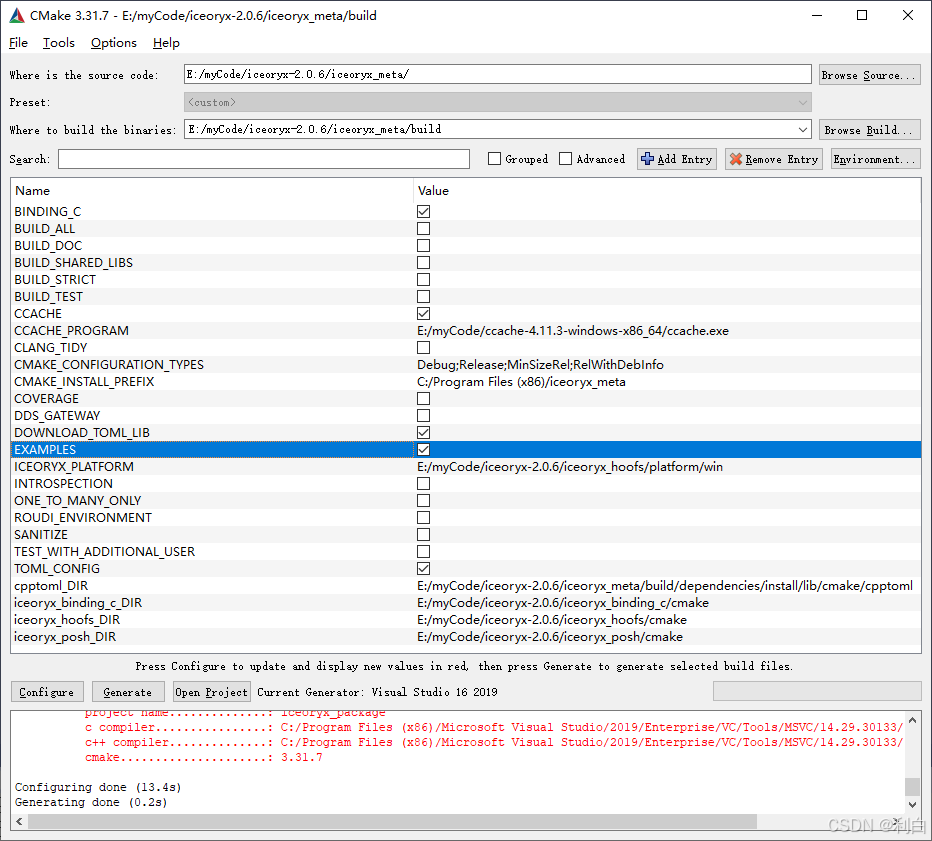The height and width of the screenshot is (841, 932).
Task: Click 'Generating done (0.2s)' log line
Action: point(91,802)
